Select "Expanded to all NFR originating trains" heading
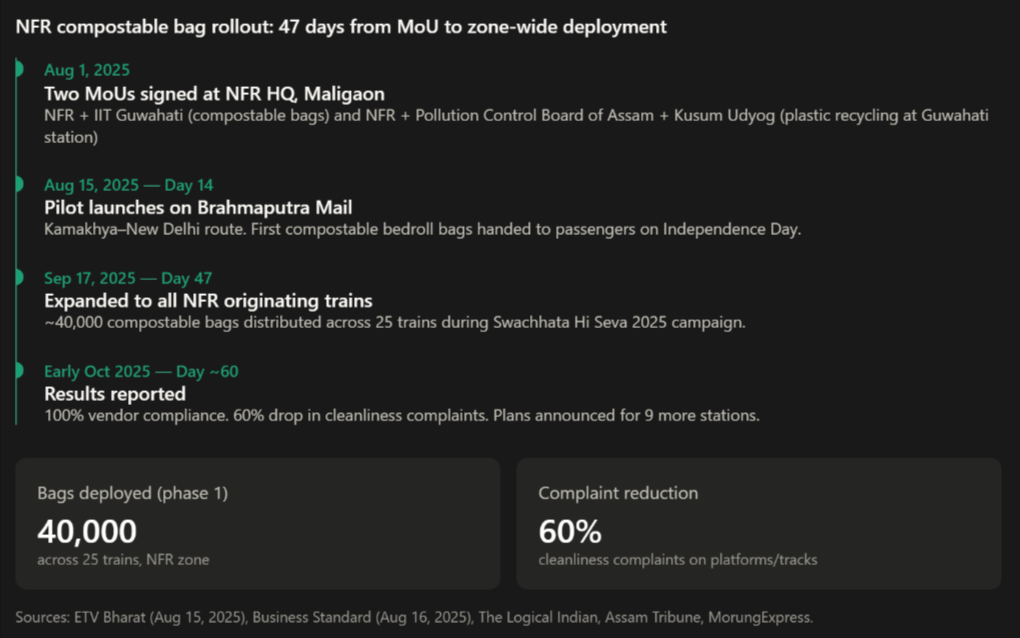This screenshot has width=1020, height=638. [x=208, y=301]
